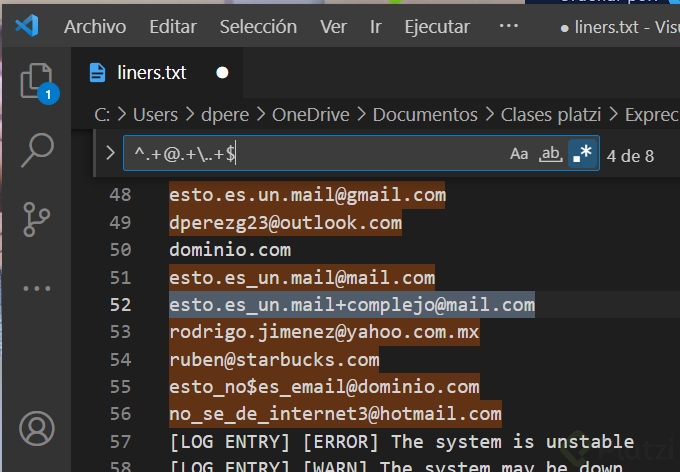
Task: Click the OneDrive breadcrumb segment
Action: 311,115
